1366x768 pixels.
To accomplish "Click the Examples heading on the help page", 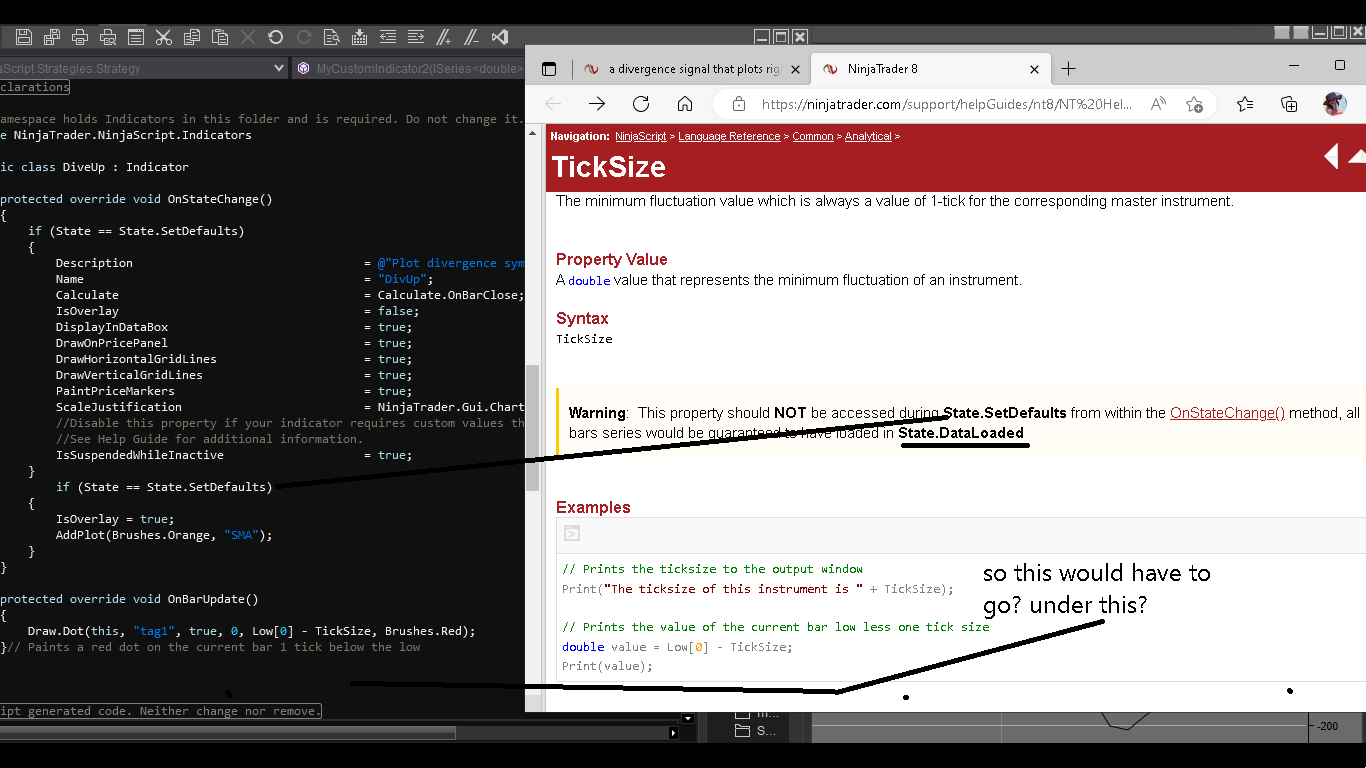I will (593, 507).
